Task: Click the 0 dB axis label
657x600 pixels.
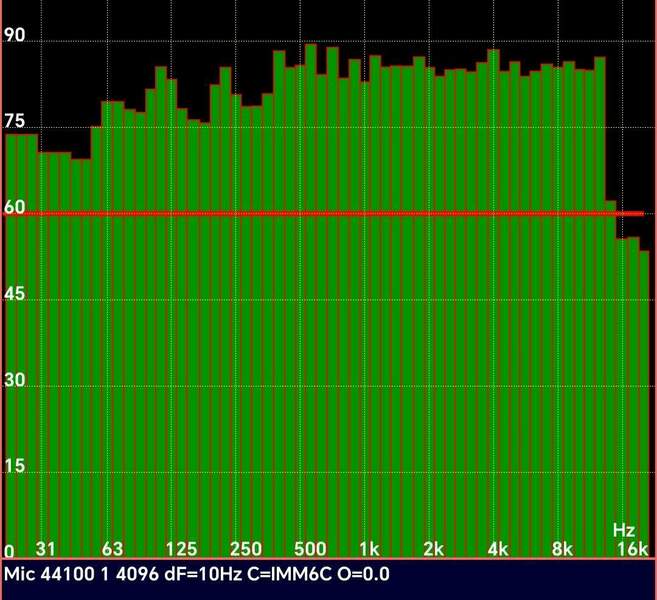Action: (9, 552)
